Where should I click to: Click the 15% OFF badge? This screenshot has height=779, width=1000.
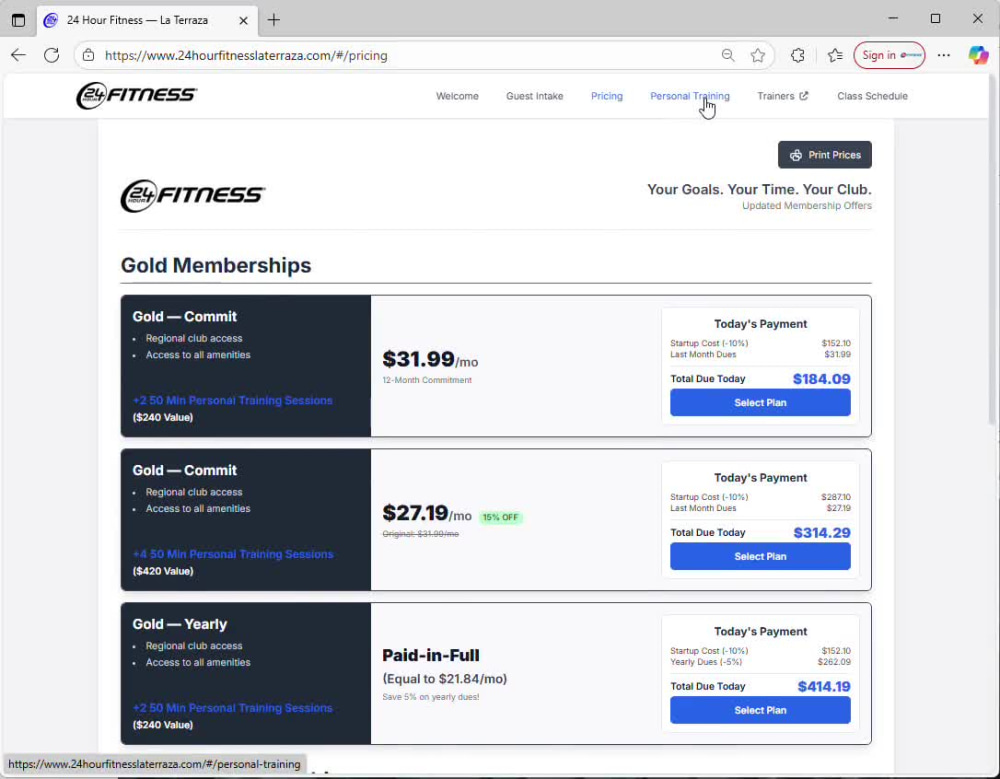coord(501,517)
